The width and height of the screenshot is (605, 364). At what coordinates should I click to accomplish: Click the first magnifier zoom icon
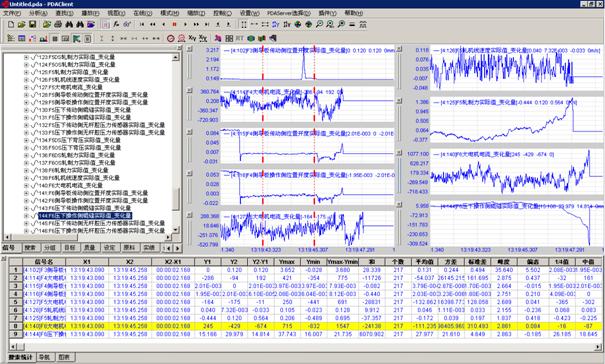pos(319,24)
